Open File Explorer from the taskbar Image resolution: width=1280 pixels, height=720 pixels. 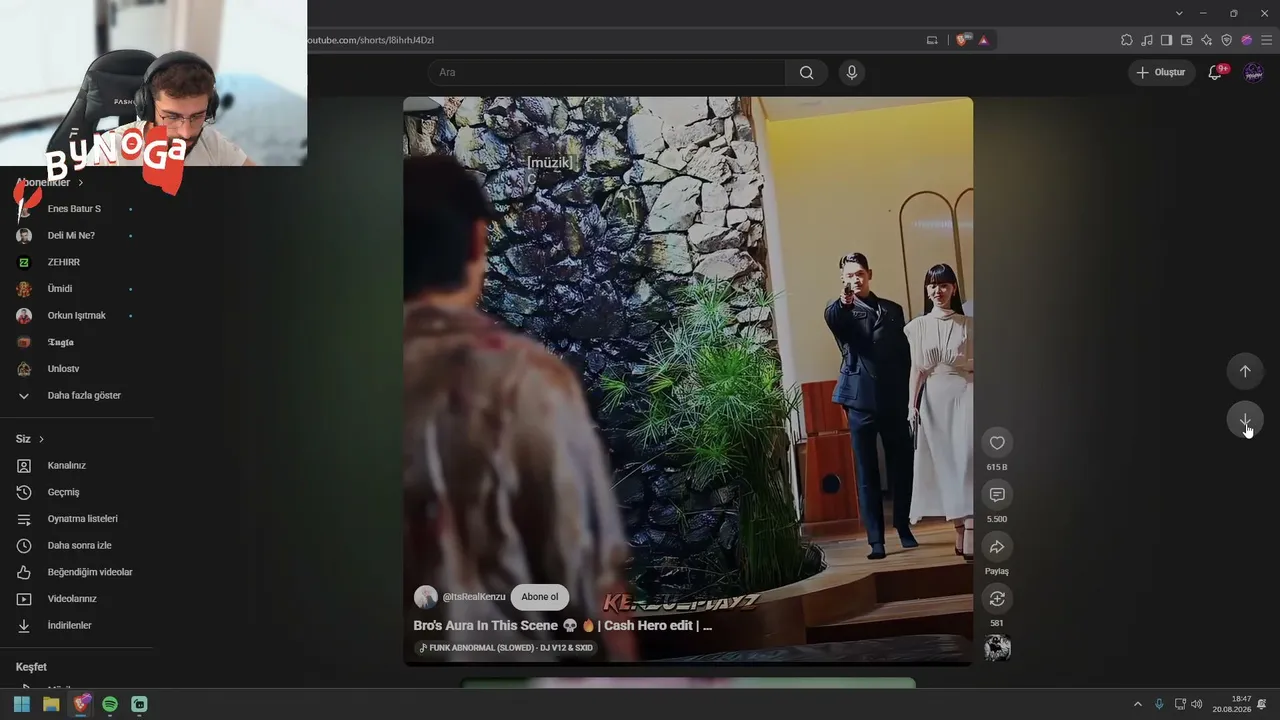(x=51, y=704)
